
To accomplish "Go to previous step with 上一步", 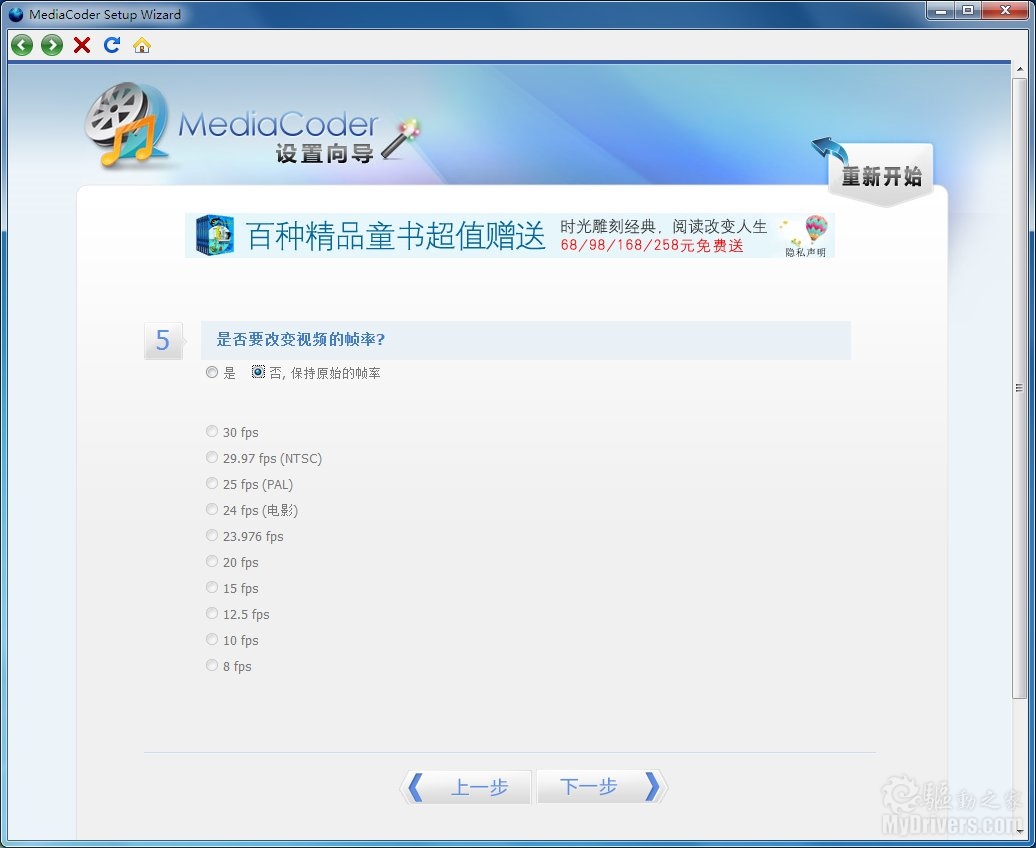I will 466,787.
